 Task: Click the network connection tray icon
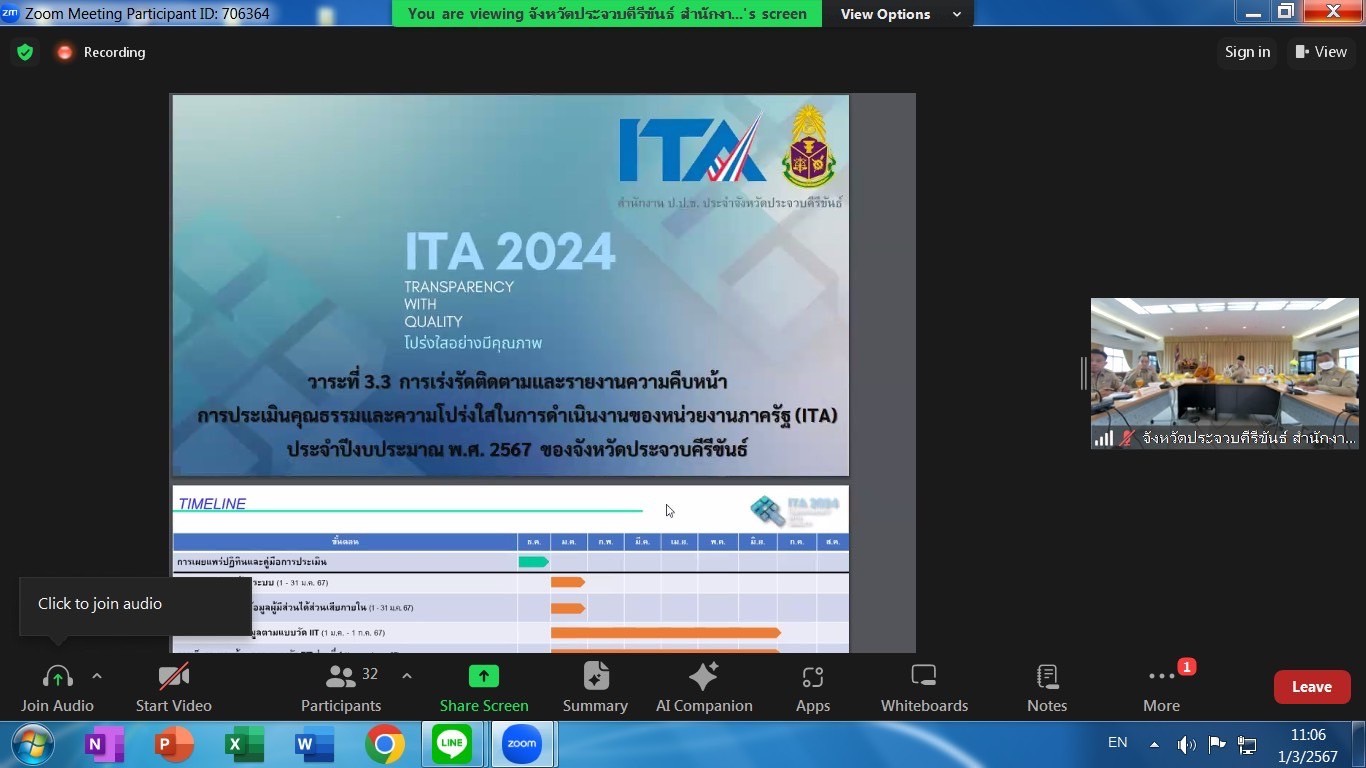1247,745
